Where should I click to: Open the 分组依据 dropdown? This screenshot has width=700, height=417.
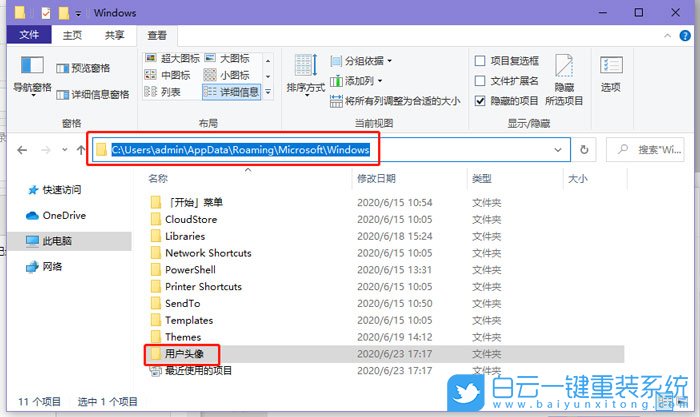pos(361,61)
